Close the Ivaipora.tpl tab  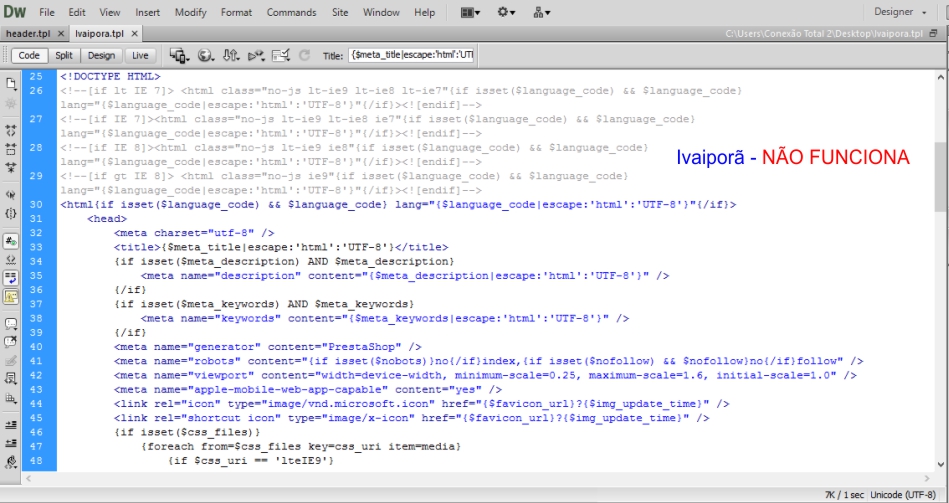point(134,34)
